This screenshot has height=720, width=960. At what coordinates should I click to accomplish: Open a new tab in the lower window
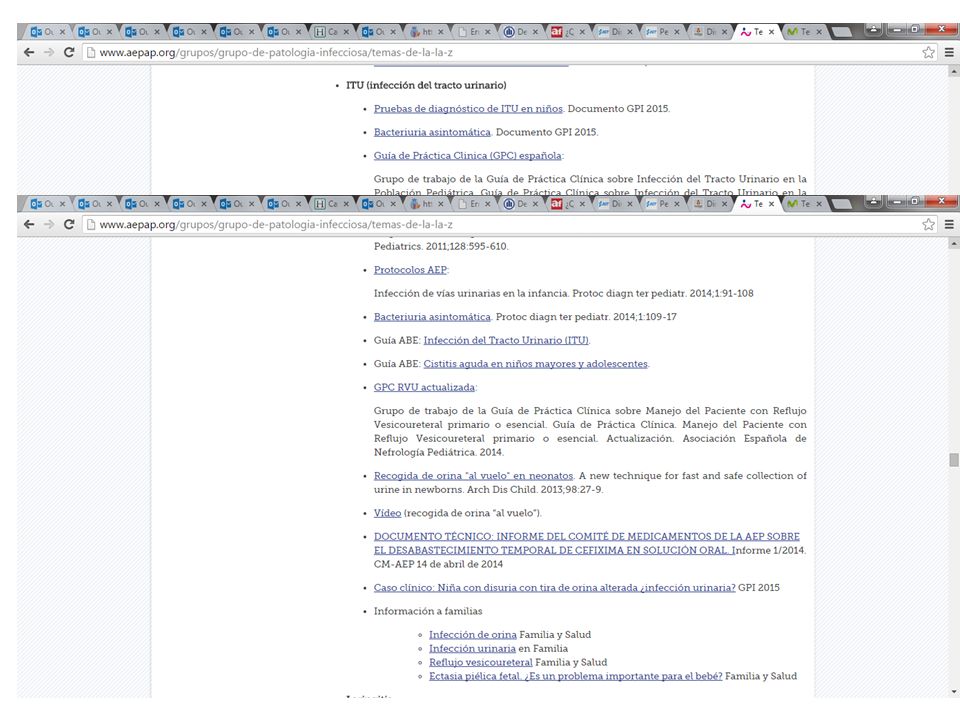tap(842, 204)
